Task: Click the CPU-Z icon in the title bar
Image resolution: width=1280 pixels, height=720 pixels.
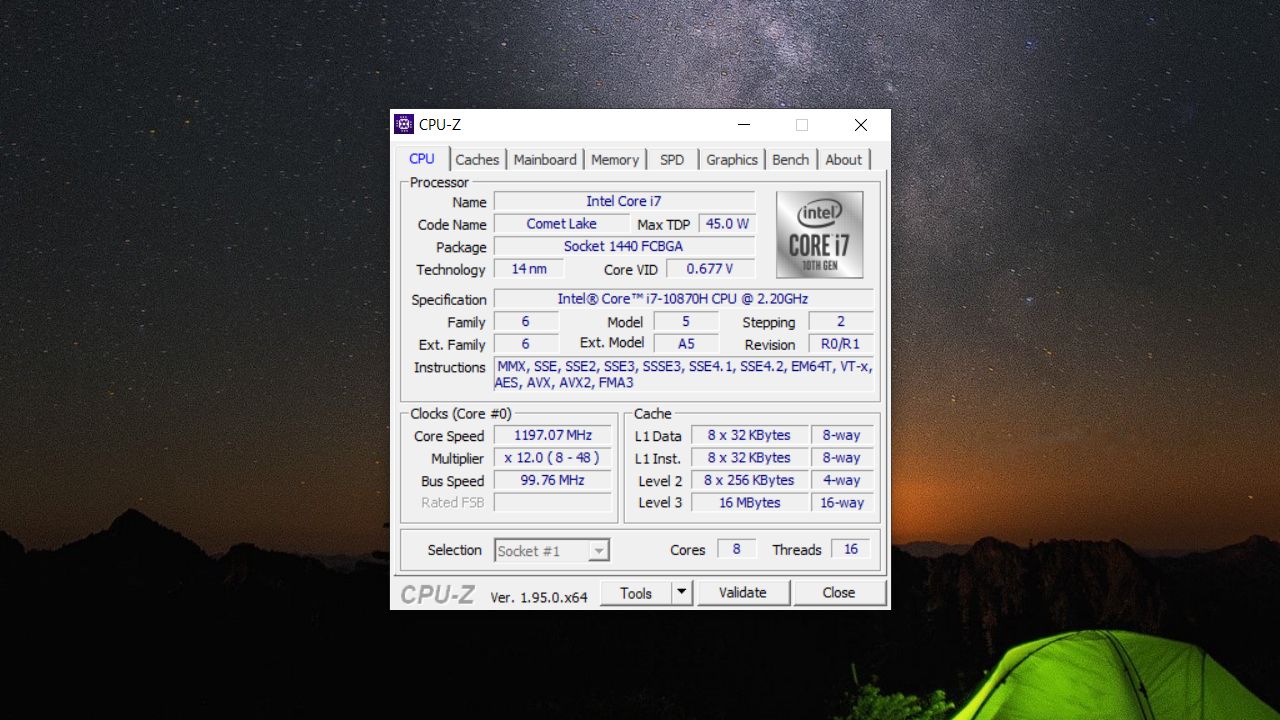Action: pos(403,123)
